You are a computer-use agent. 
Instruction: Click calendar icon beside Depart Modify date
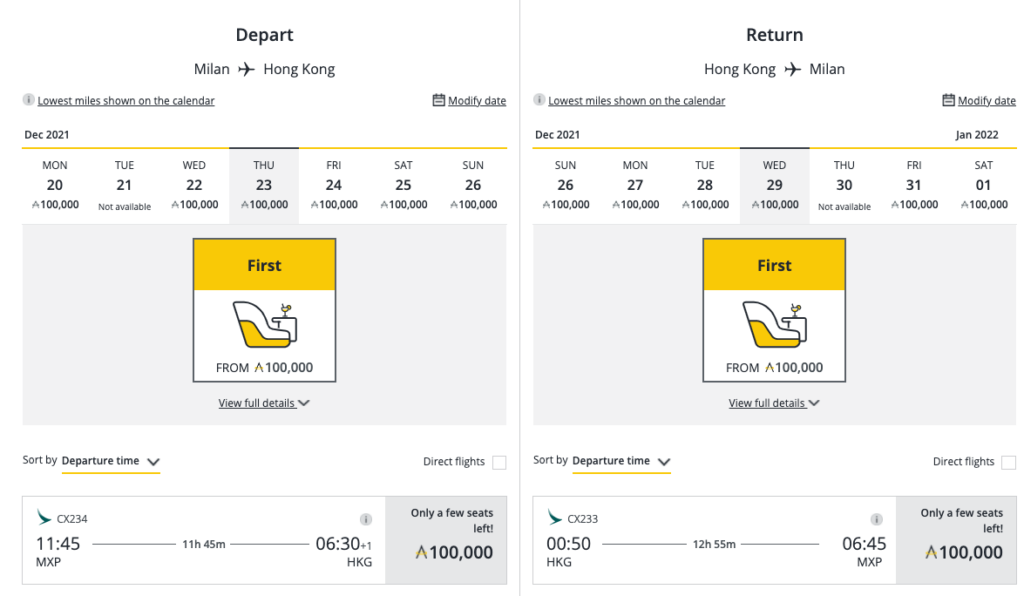438,100
